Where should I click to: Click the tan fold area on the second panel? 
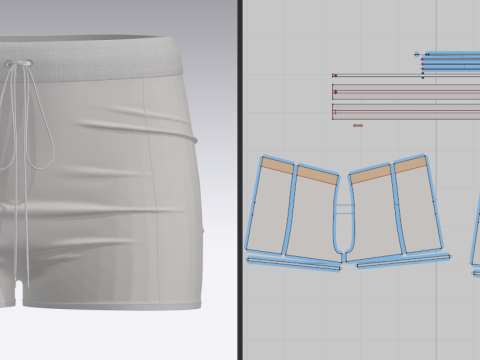tap(317, 175)
